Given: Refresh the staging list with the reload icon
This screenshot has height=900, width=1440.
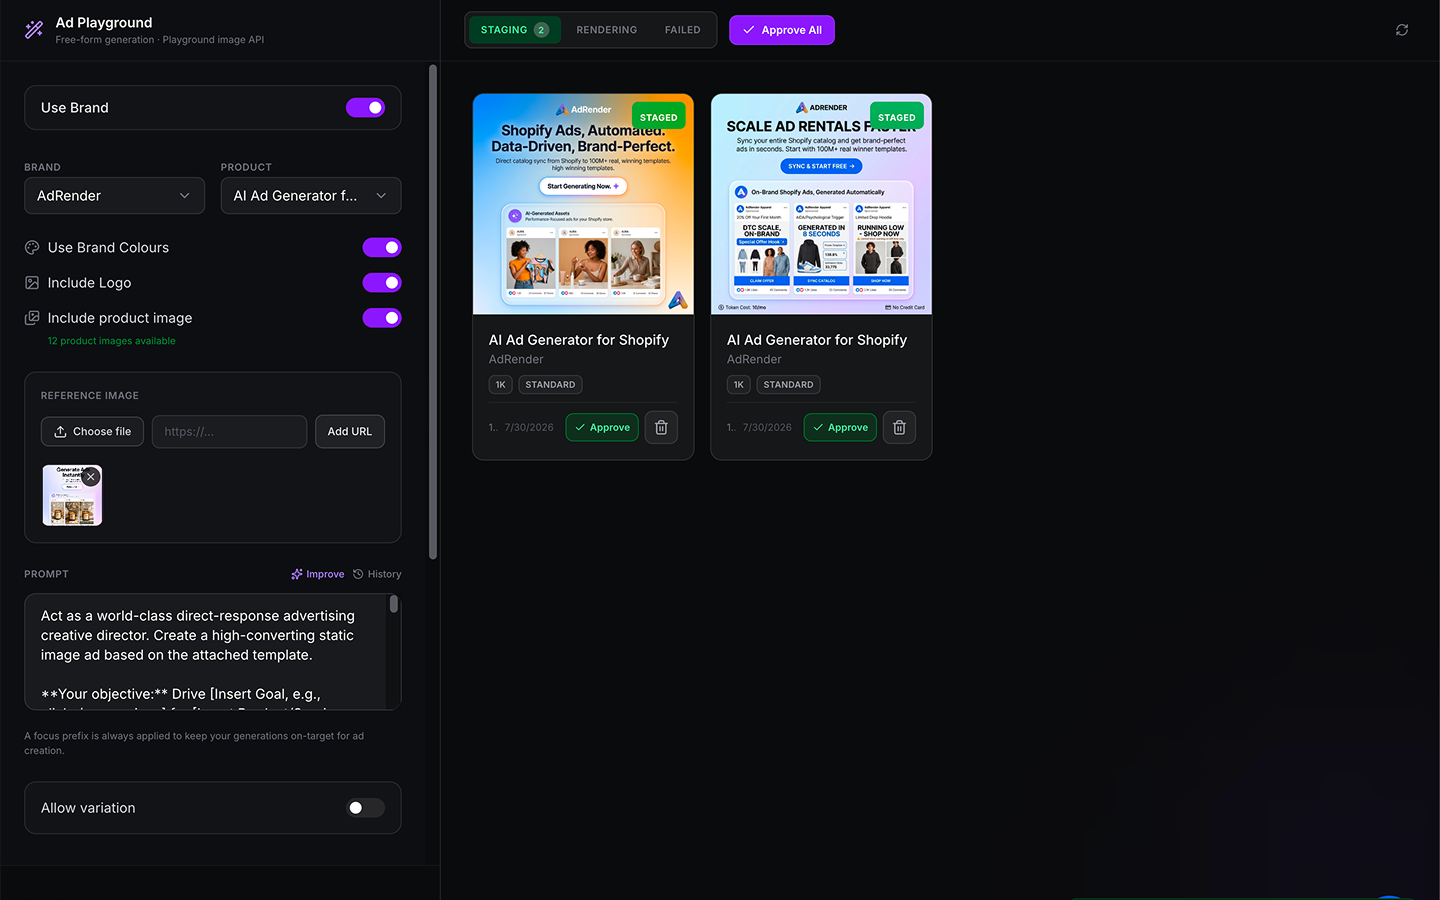Looking at the screenshot, I should [x=1402, y=30].
